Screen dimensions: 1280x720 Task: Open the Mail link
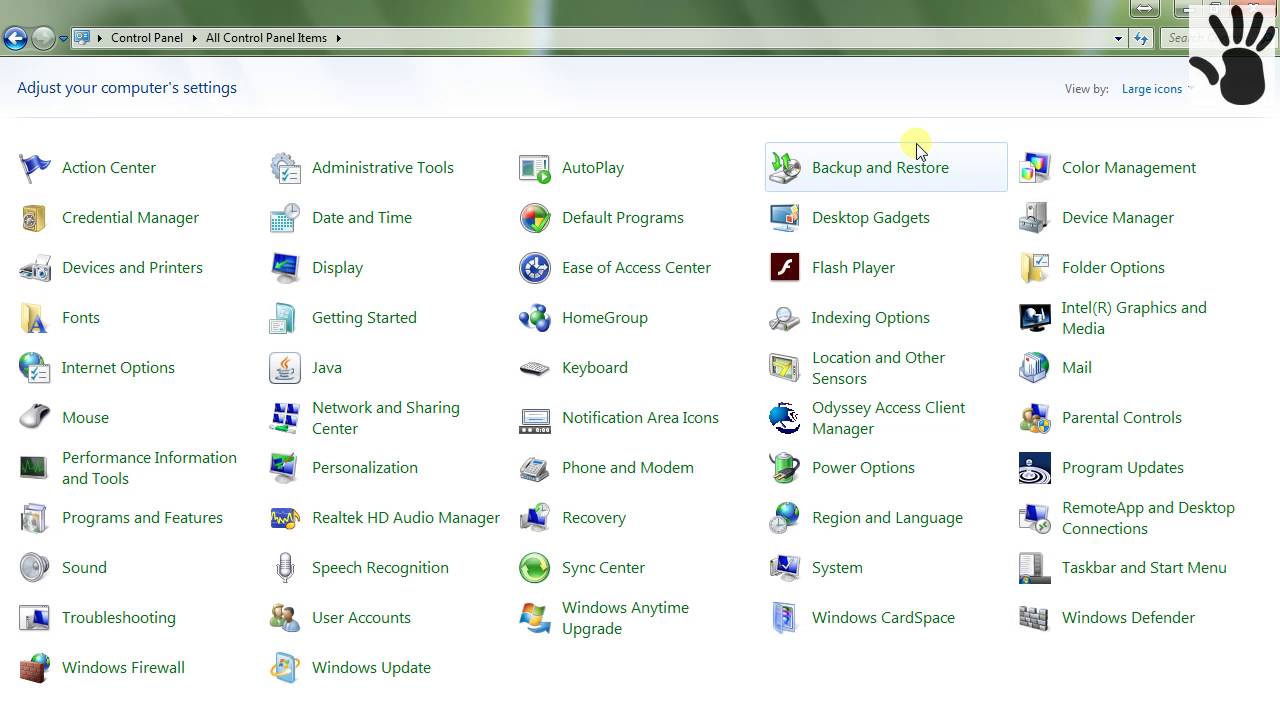coord(1077,368)
